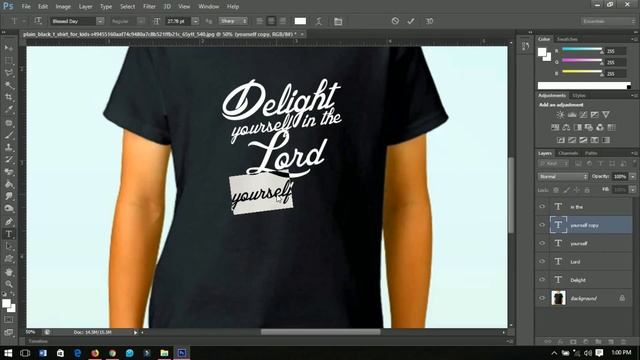Hide the 'Delight' text layer
The image size is (640, 360).
click(542, 280)
